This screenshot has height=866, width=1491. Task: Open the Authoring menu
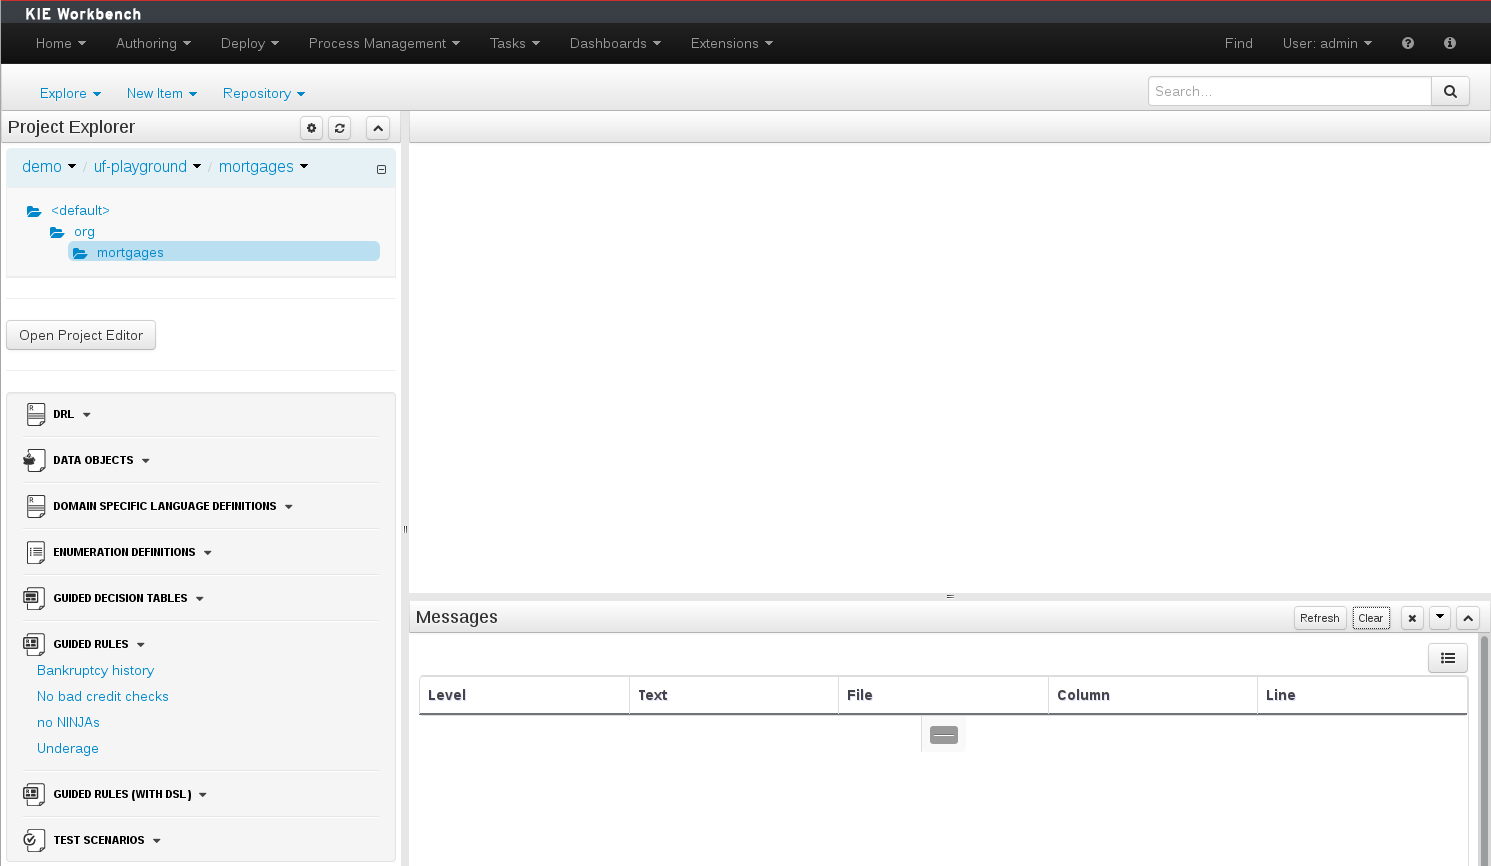tap(153, 43)
